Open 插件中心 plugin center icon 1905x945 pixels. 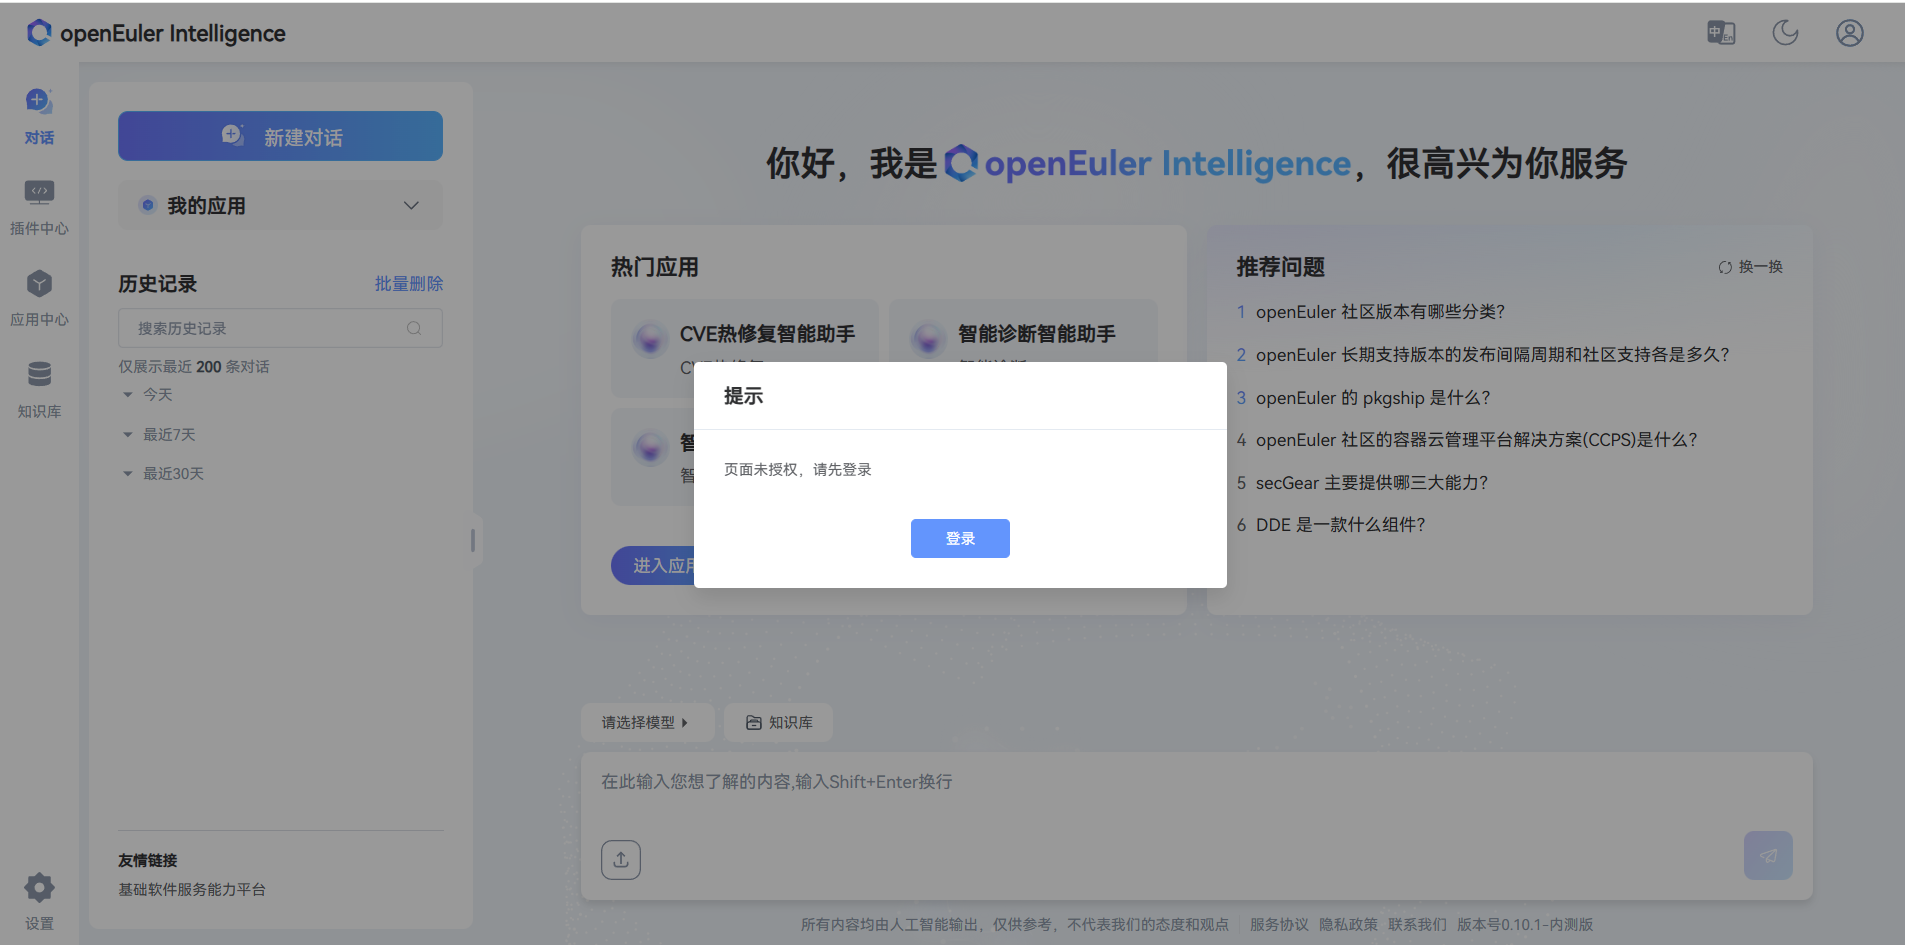(x=39, y=192)
